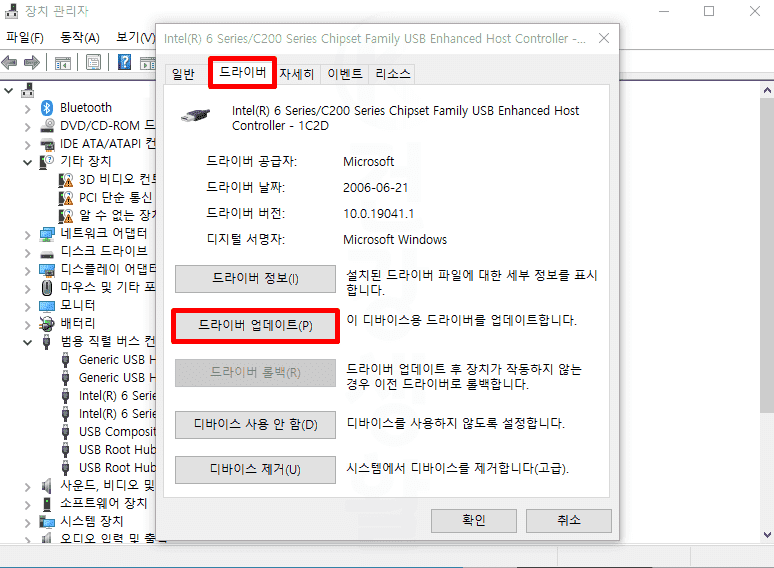Click the 드라이버 정보(I) button
Screen dimensions: 774x568
[x=255, y=279]
